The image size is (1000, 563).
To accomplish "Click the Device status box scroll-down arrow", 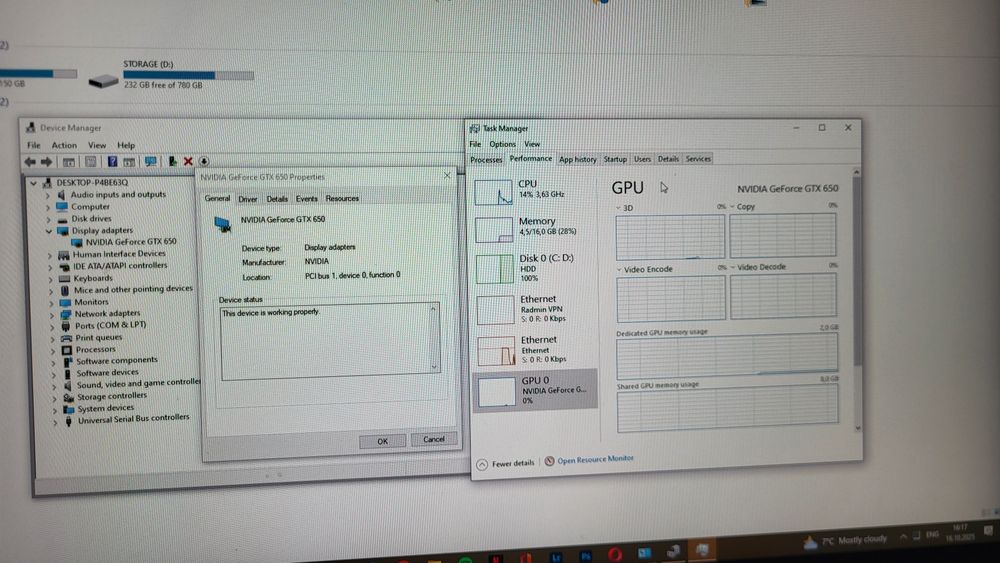I will pyautogui.click(x=434, y=367).
